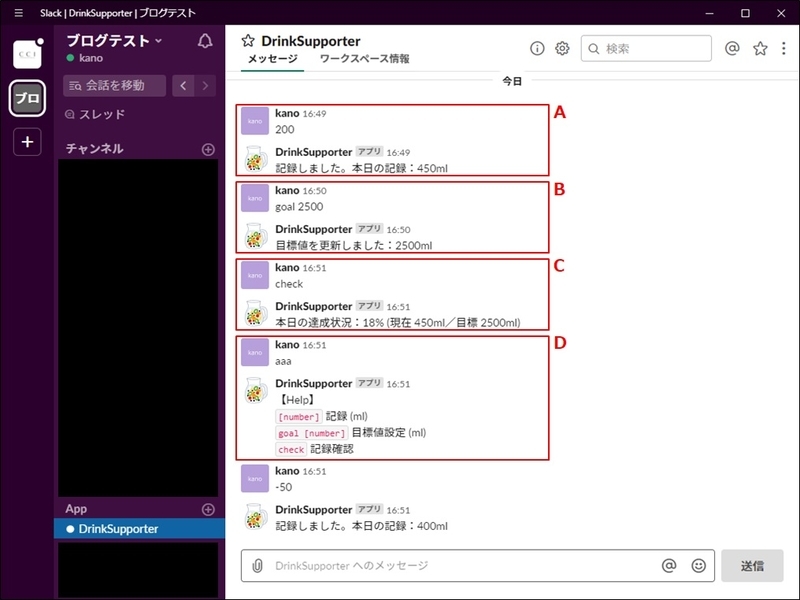Screen dimensions: 800x600
Task: Click the '-50' message text
Action: tap(284, 487)
